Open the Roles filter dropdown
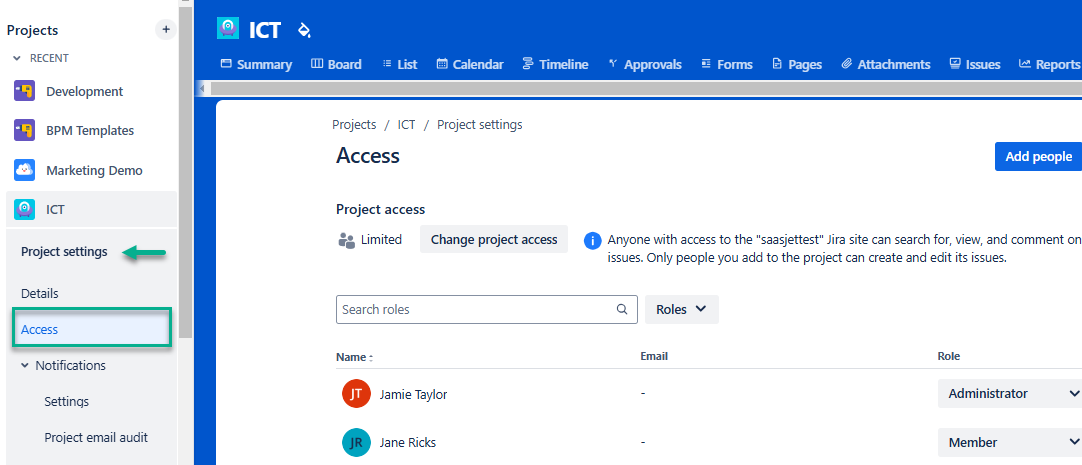 tap(681, 309)
